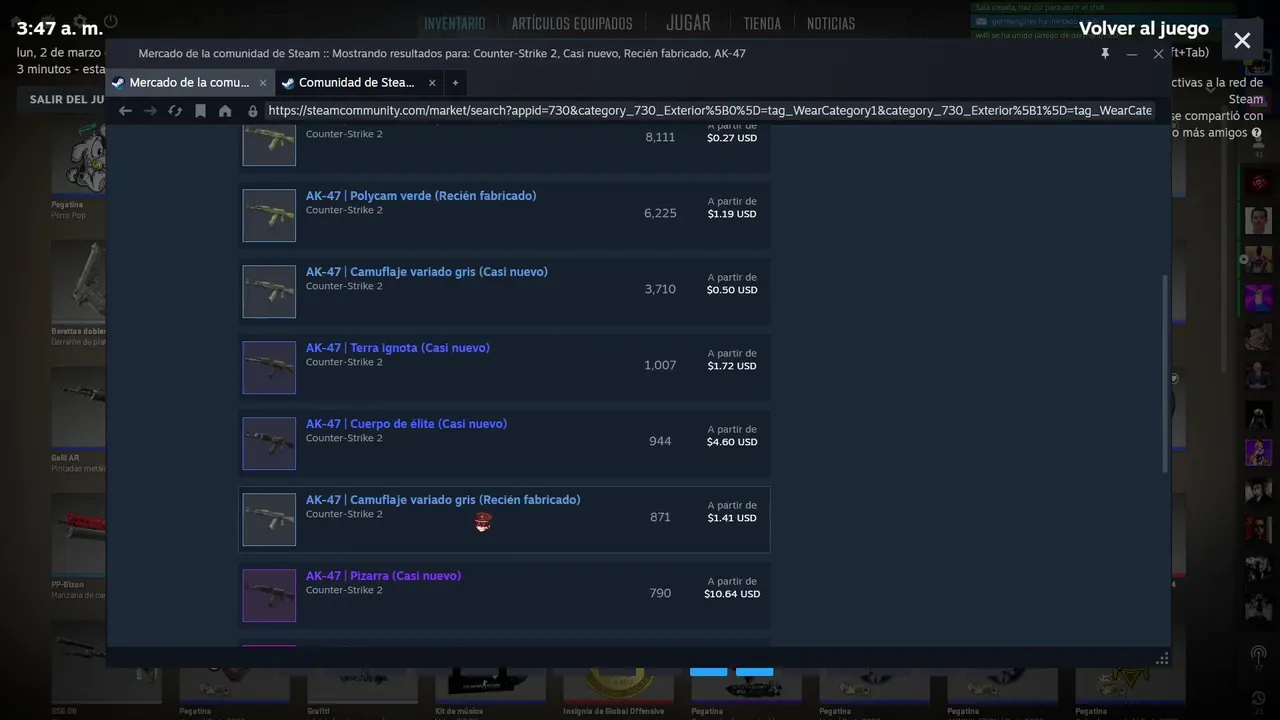Switch to Comunidad de Steam tab
This screenshot has width=1280, height=720.
[359, 83]
